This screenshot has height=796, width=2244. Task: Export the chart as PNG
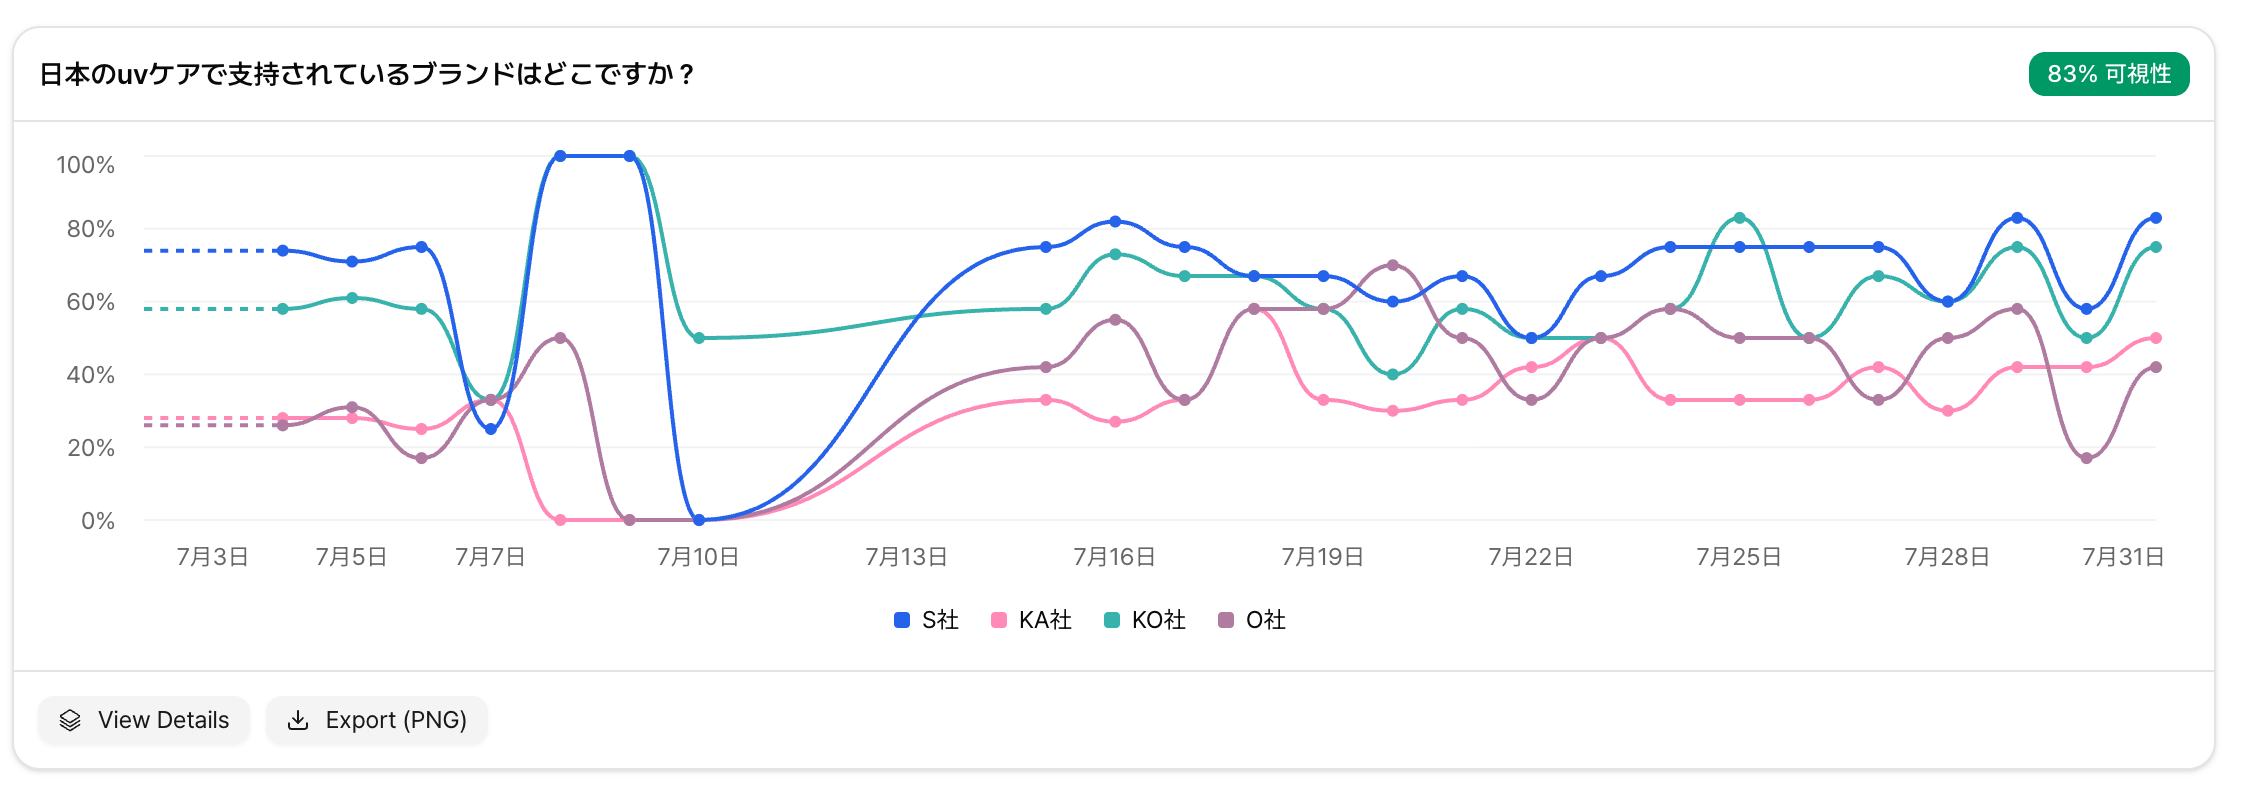click(x=377, y=720)
